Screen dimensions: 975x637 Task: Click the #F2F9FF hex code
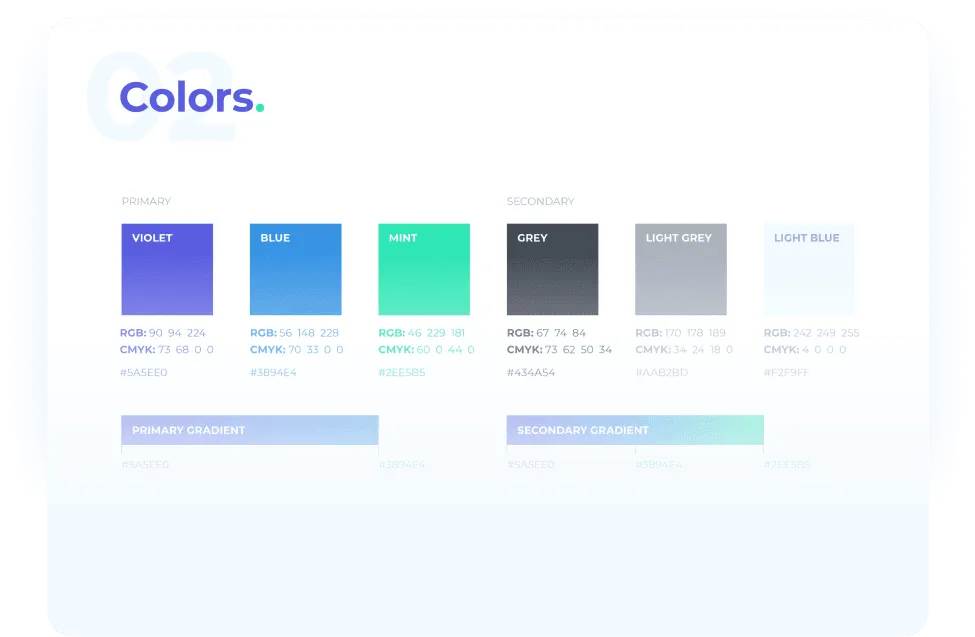coord(787,373)
